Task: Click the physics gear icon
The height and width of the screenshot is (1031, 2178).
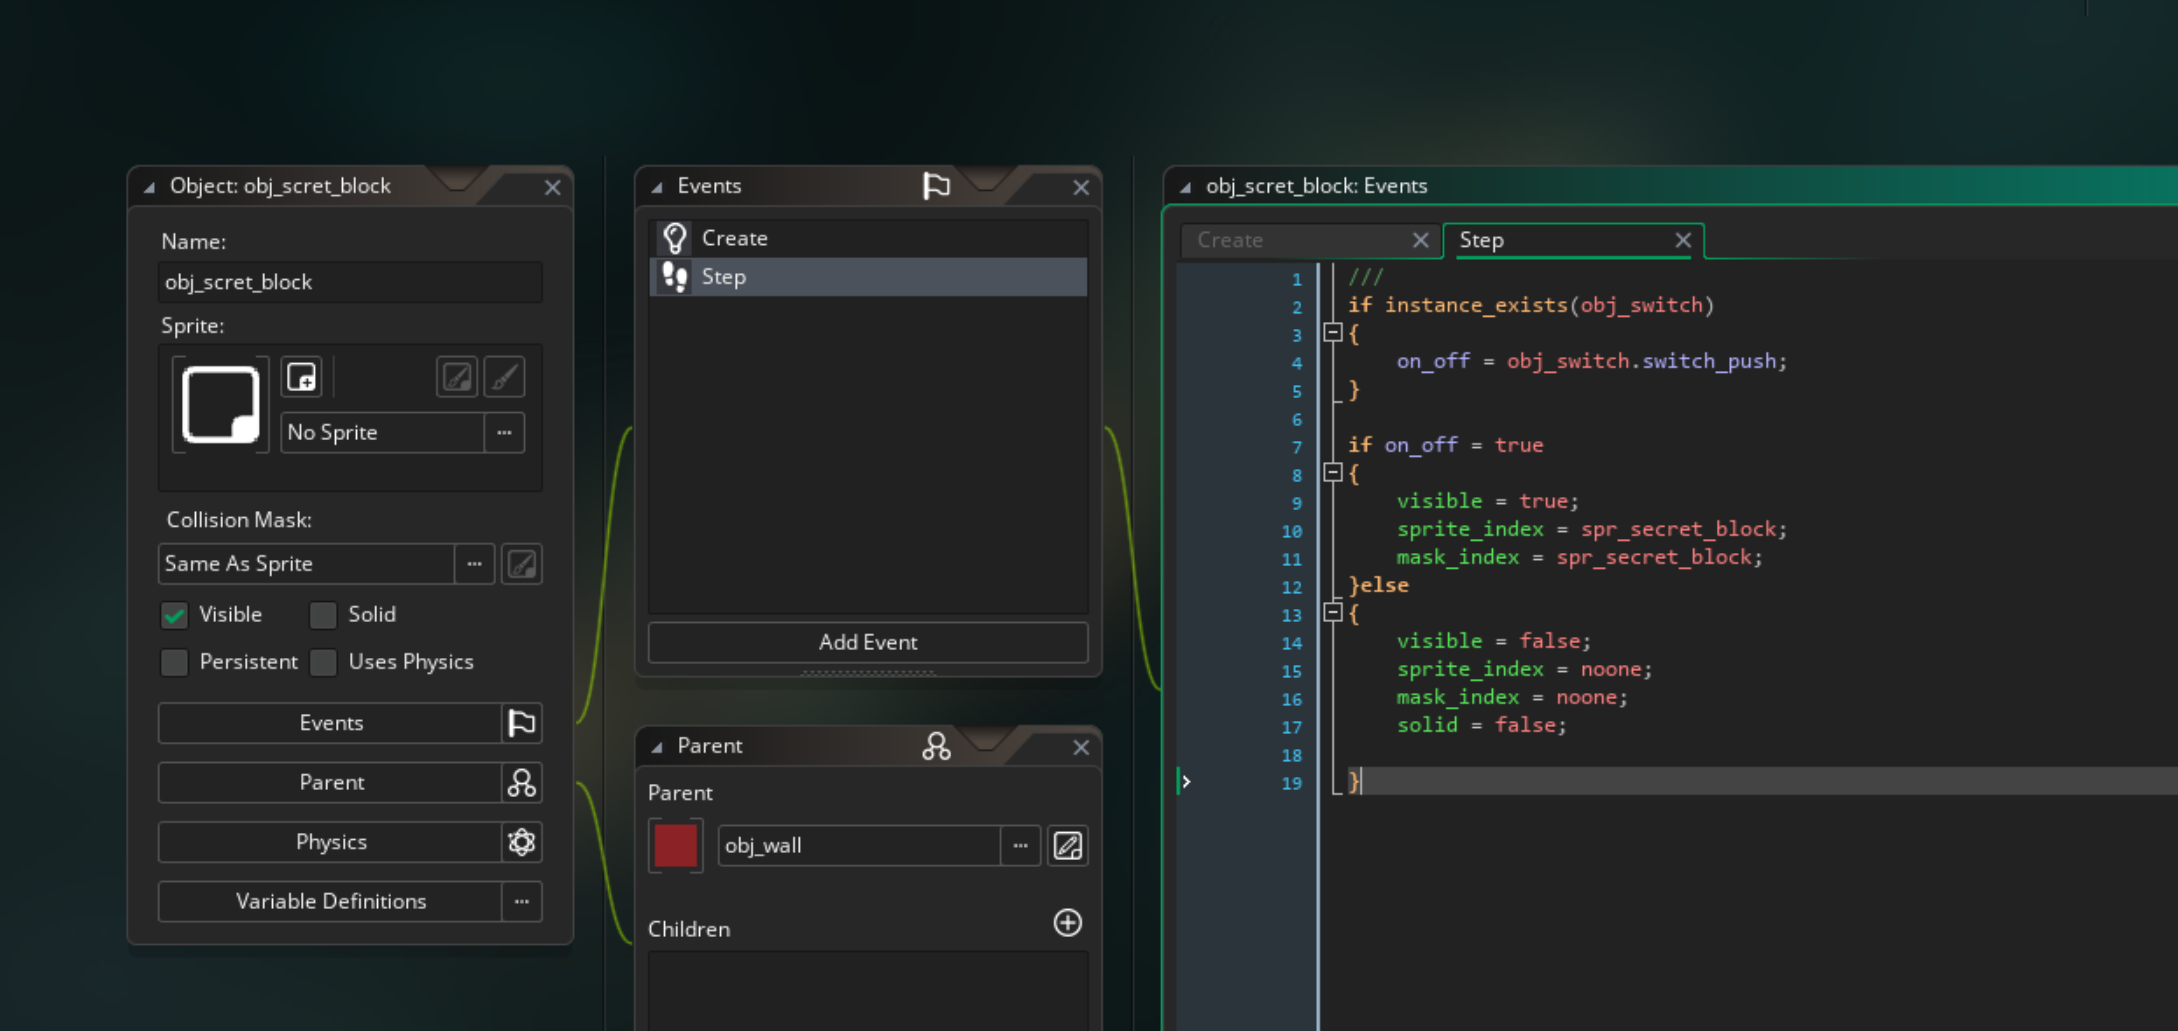Action: click(x=522, y=842)
